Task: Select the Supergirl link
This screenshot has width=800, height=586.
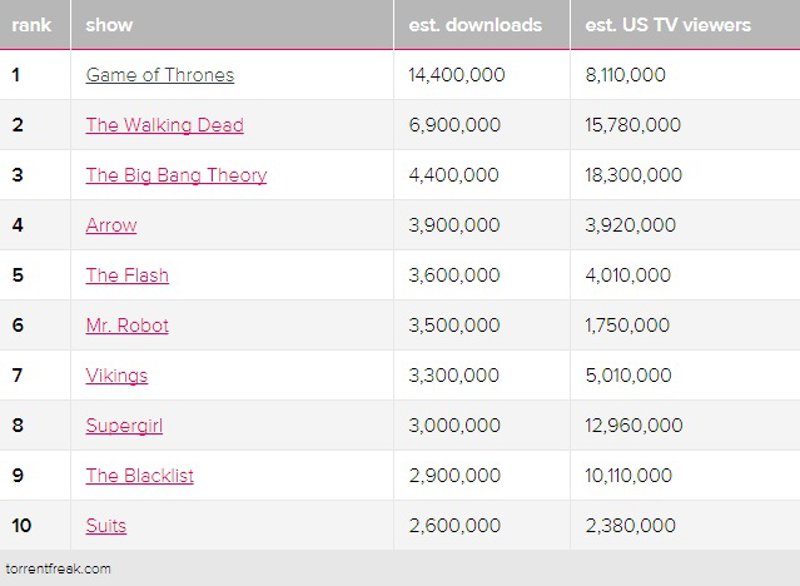Action: click(x=124, y=425)
